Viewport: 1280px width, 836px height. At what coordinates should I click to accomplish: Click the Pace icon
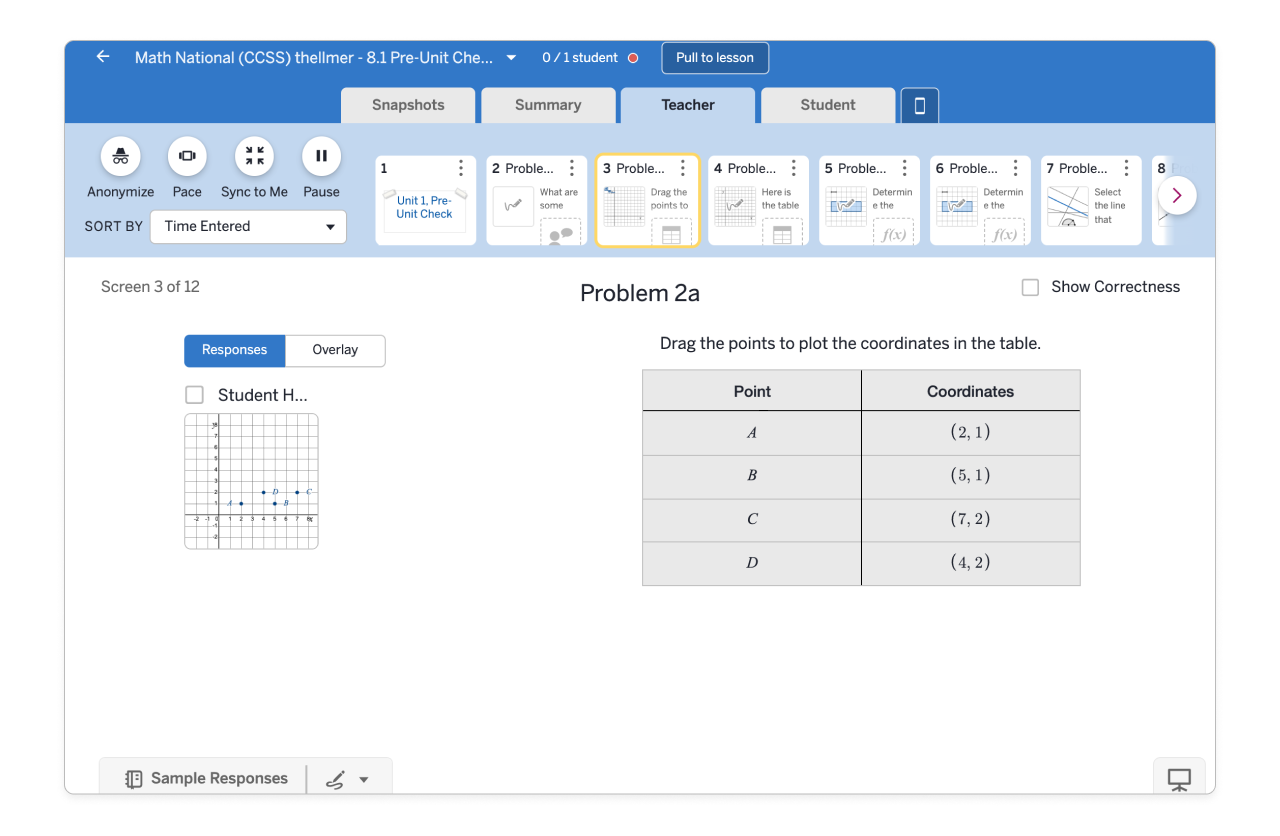click(187, 156)
